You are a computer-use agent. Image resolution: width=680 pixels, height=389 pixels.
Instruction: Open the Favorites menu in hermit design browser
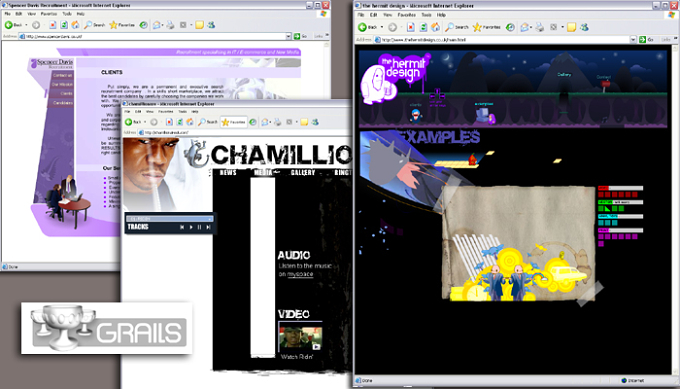click(x=407, y=15)
